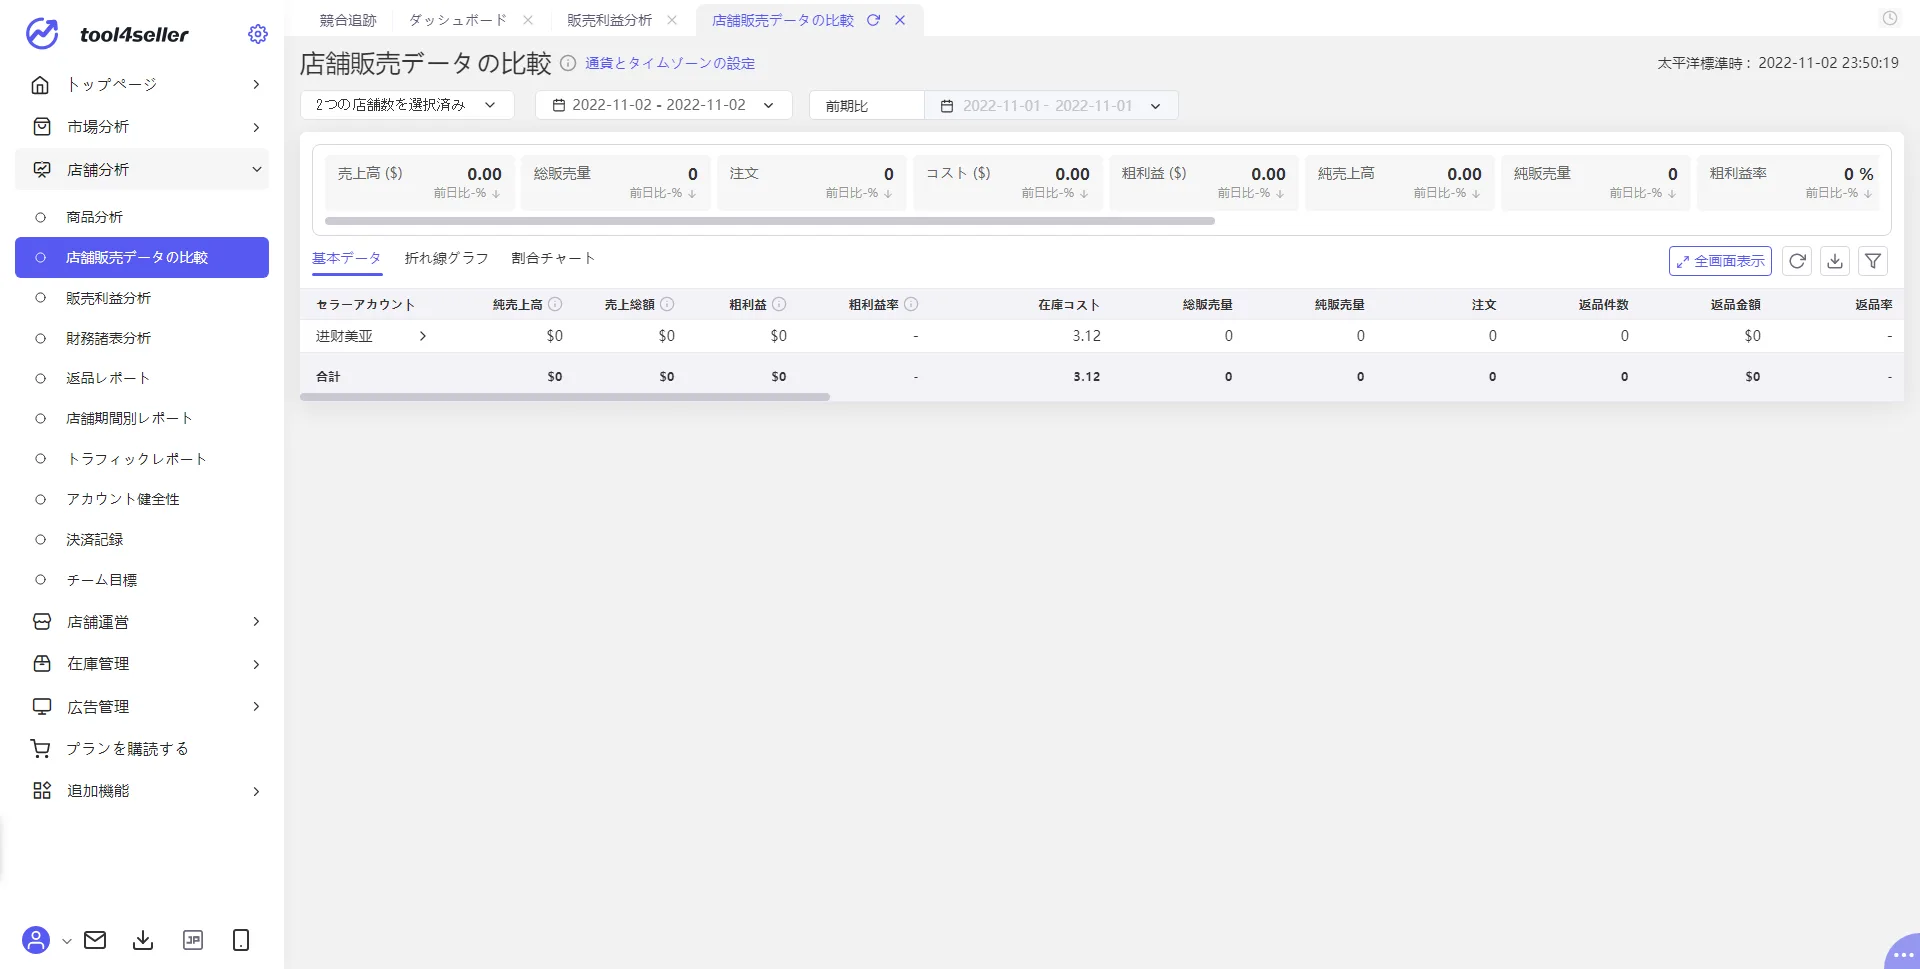Image resolution: width=1920 pixels, height=969 pixels.
Task: Open the user profile dropdown arrow
Action: [x=66, y=941]
